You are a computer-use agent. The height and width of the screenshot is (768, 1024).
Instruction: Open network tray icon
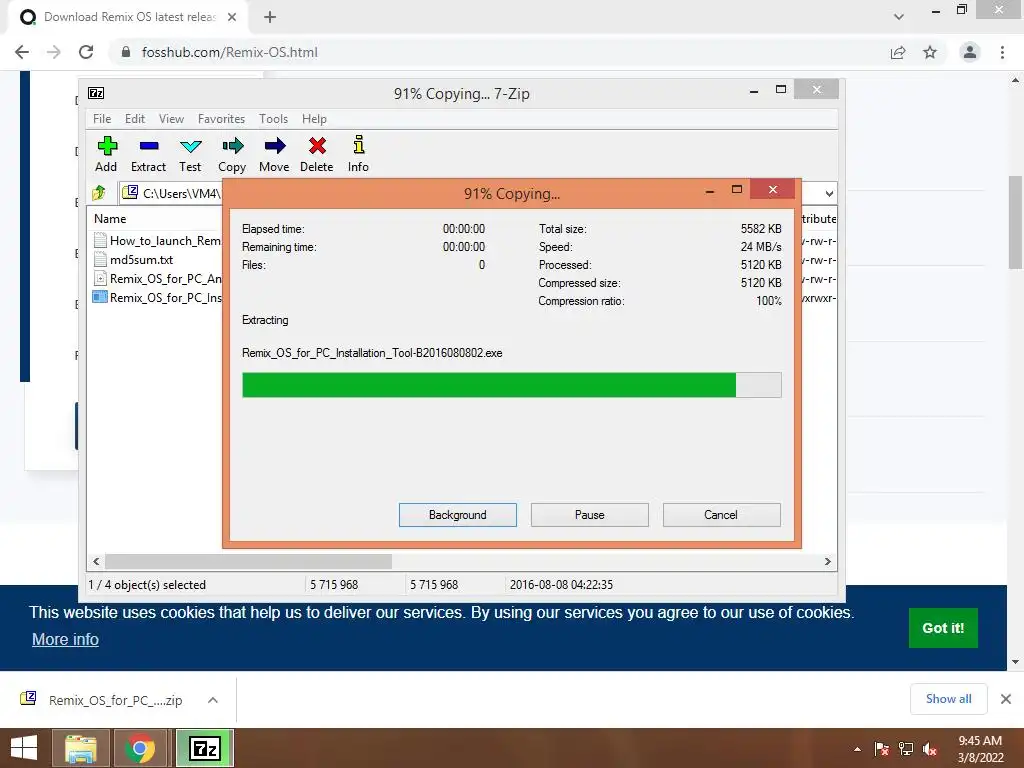coord(906,749)
